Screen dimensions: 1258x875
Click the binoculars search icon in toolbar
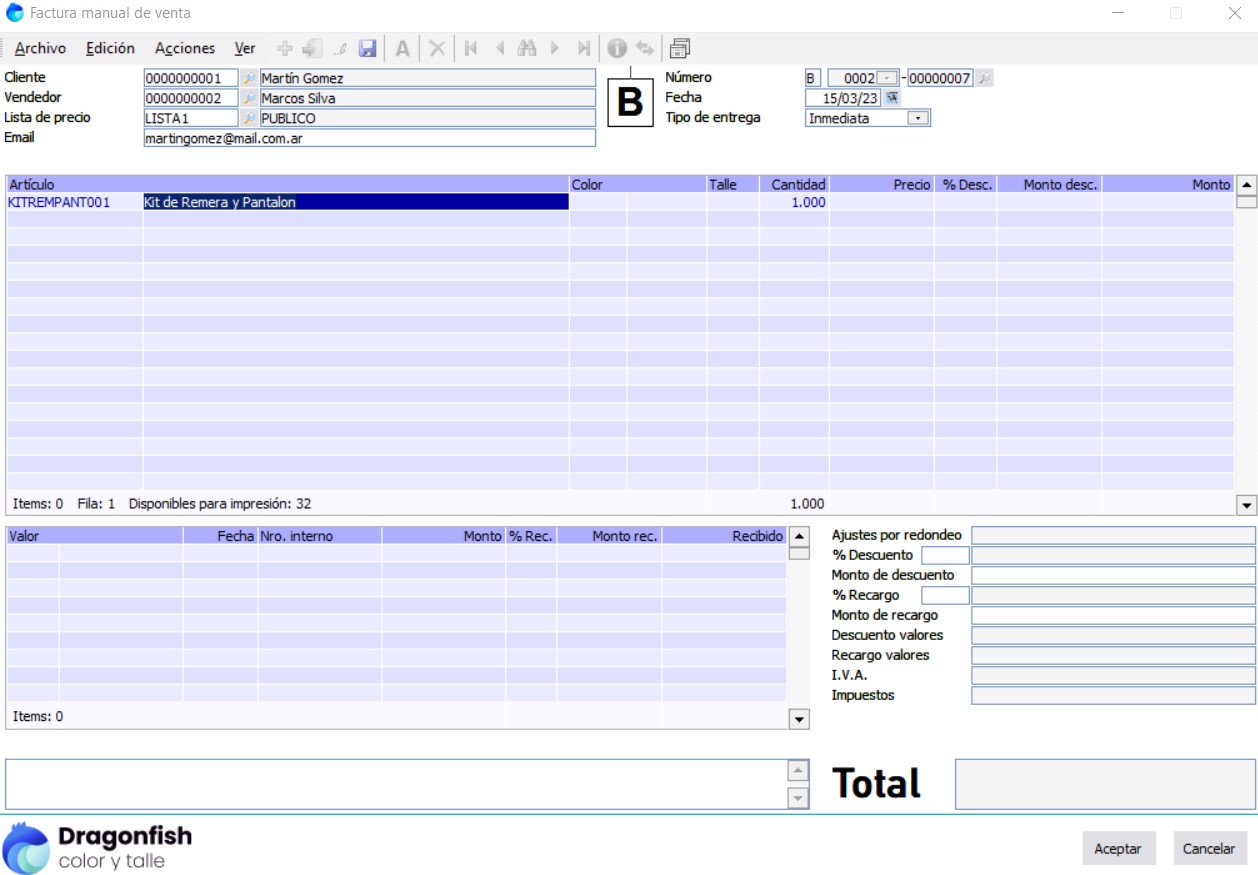coord(527,48)
